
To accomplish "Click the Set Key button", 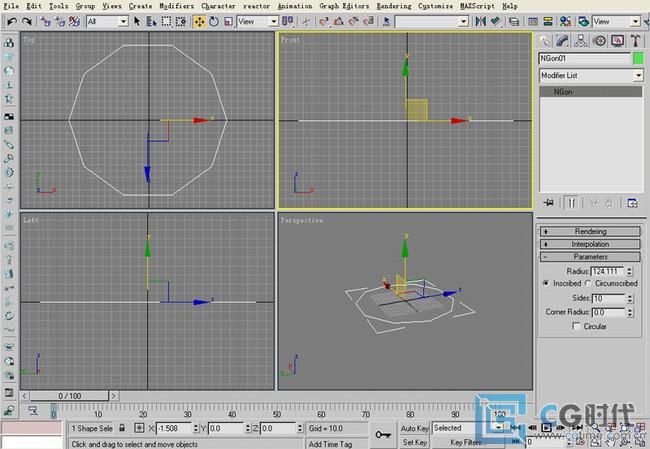I will 415,442.
